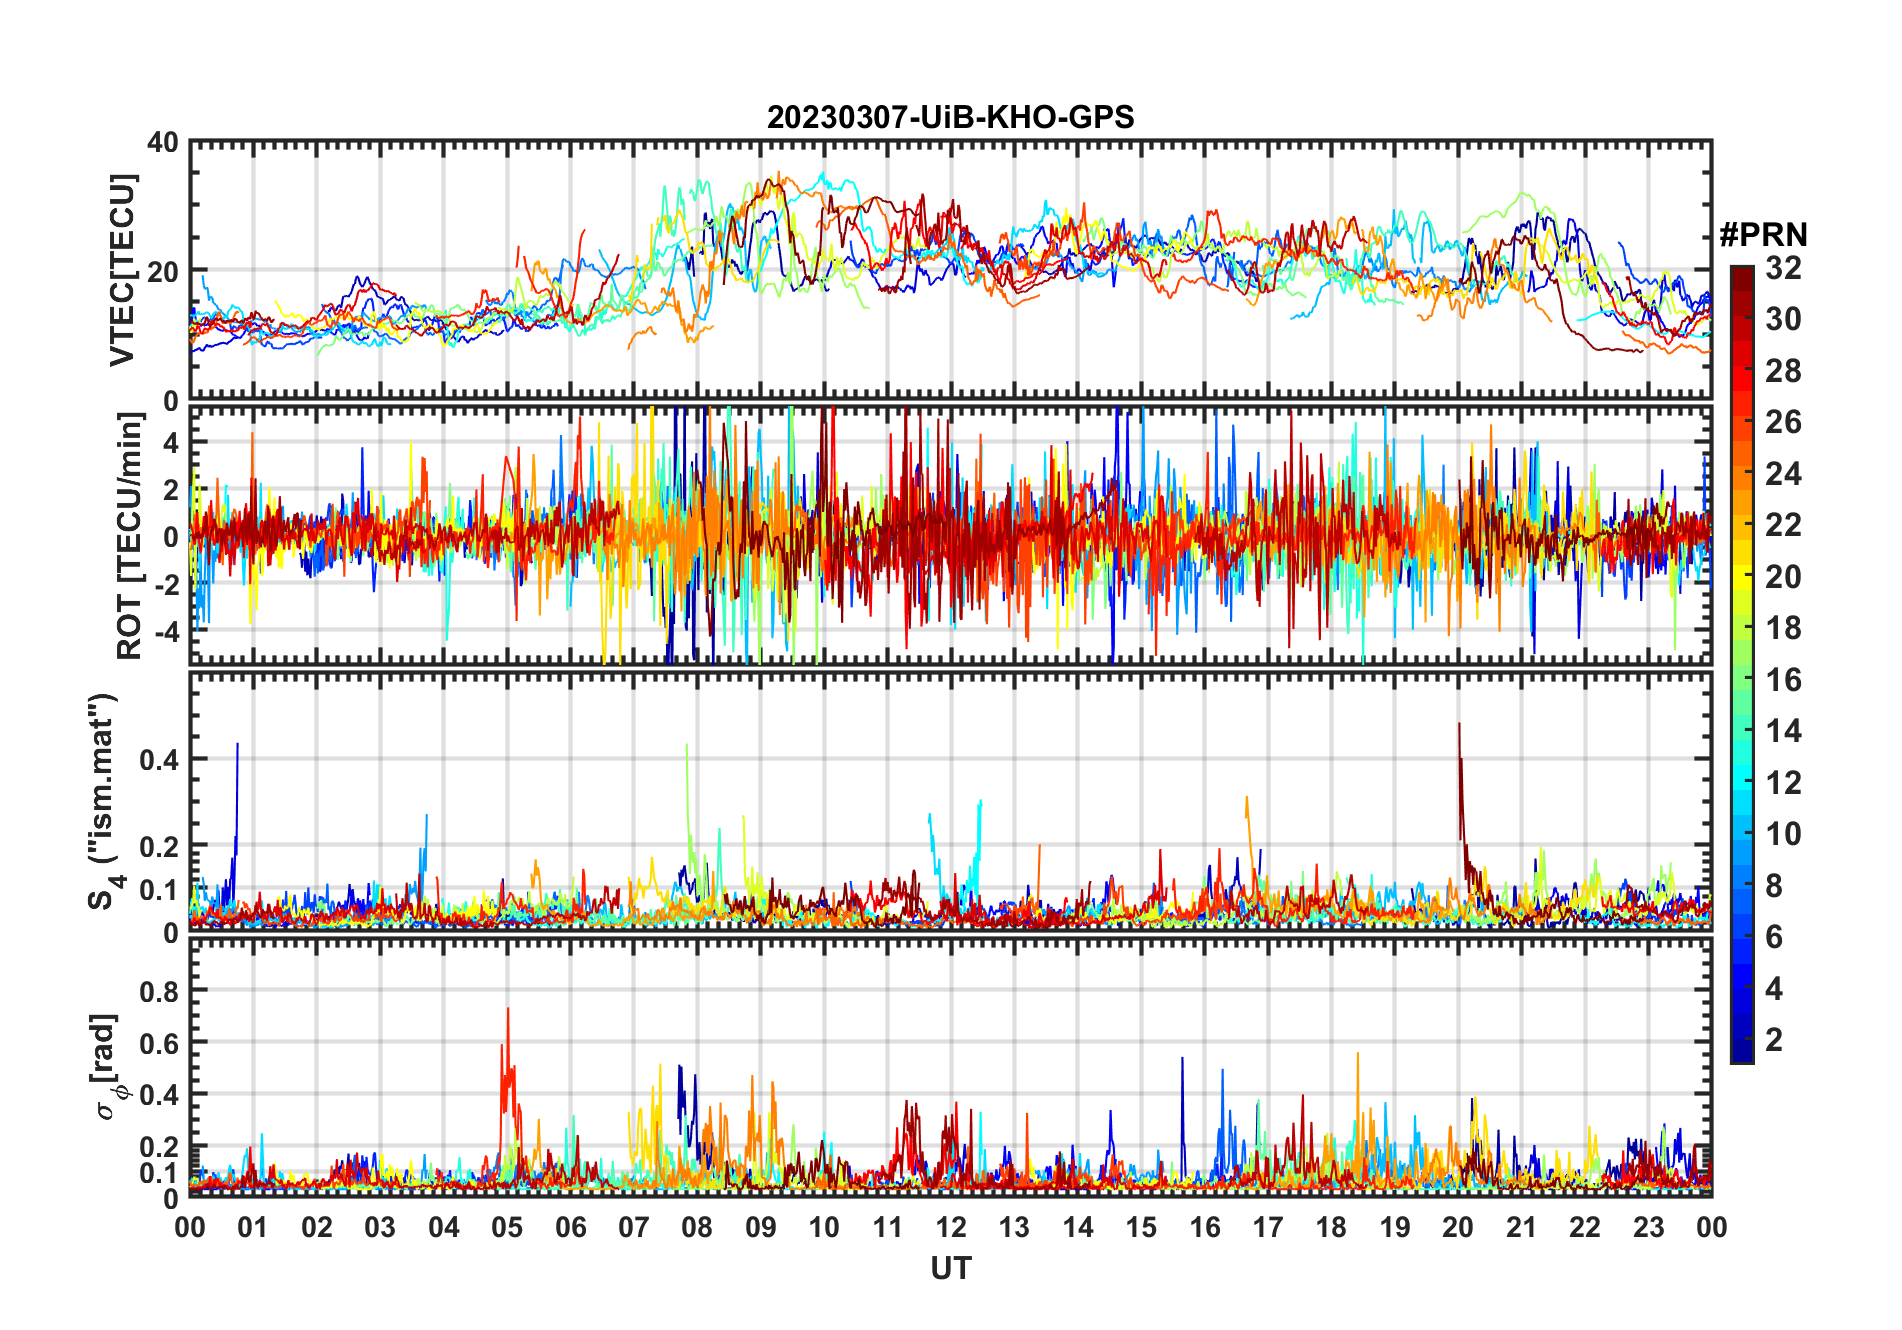Click x-axis tick label 16
This screenshot has height=1330, width=1902.
coord(1205,1228)
